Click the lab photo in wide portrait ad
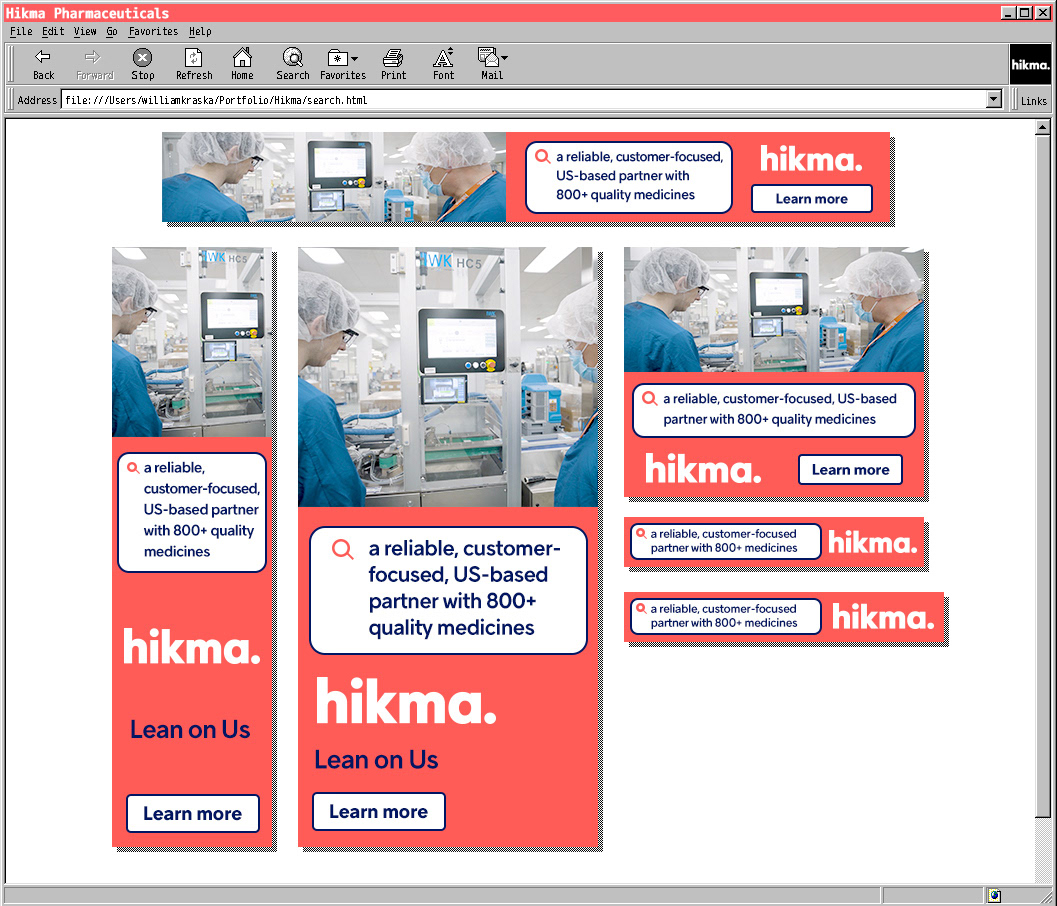The height and width of the screenshot is (906, 1057). pos(448,377)
